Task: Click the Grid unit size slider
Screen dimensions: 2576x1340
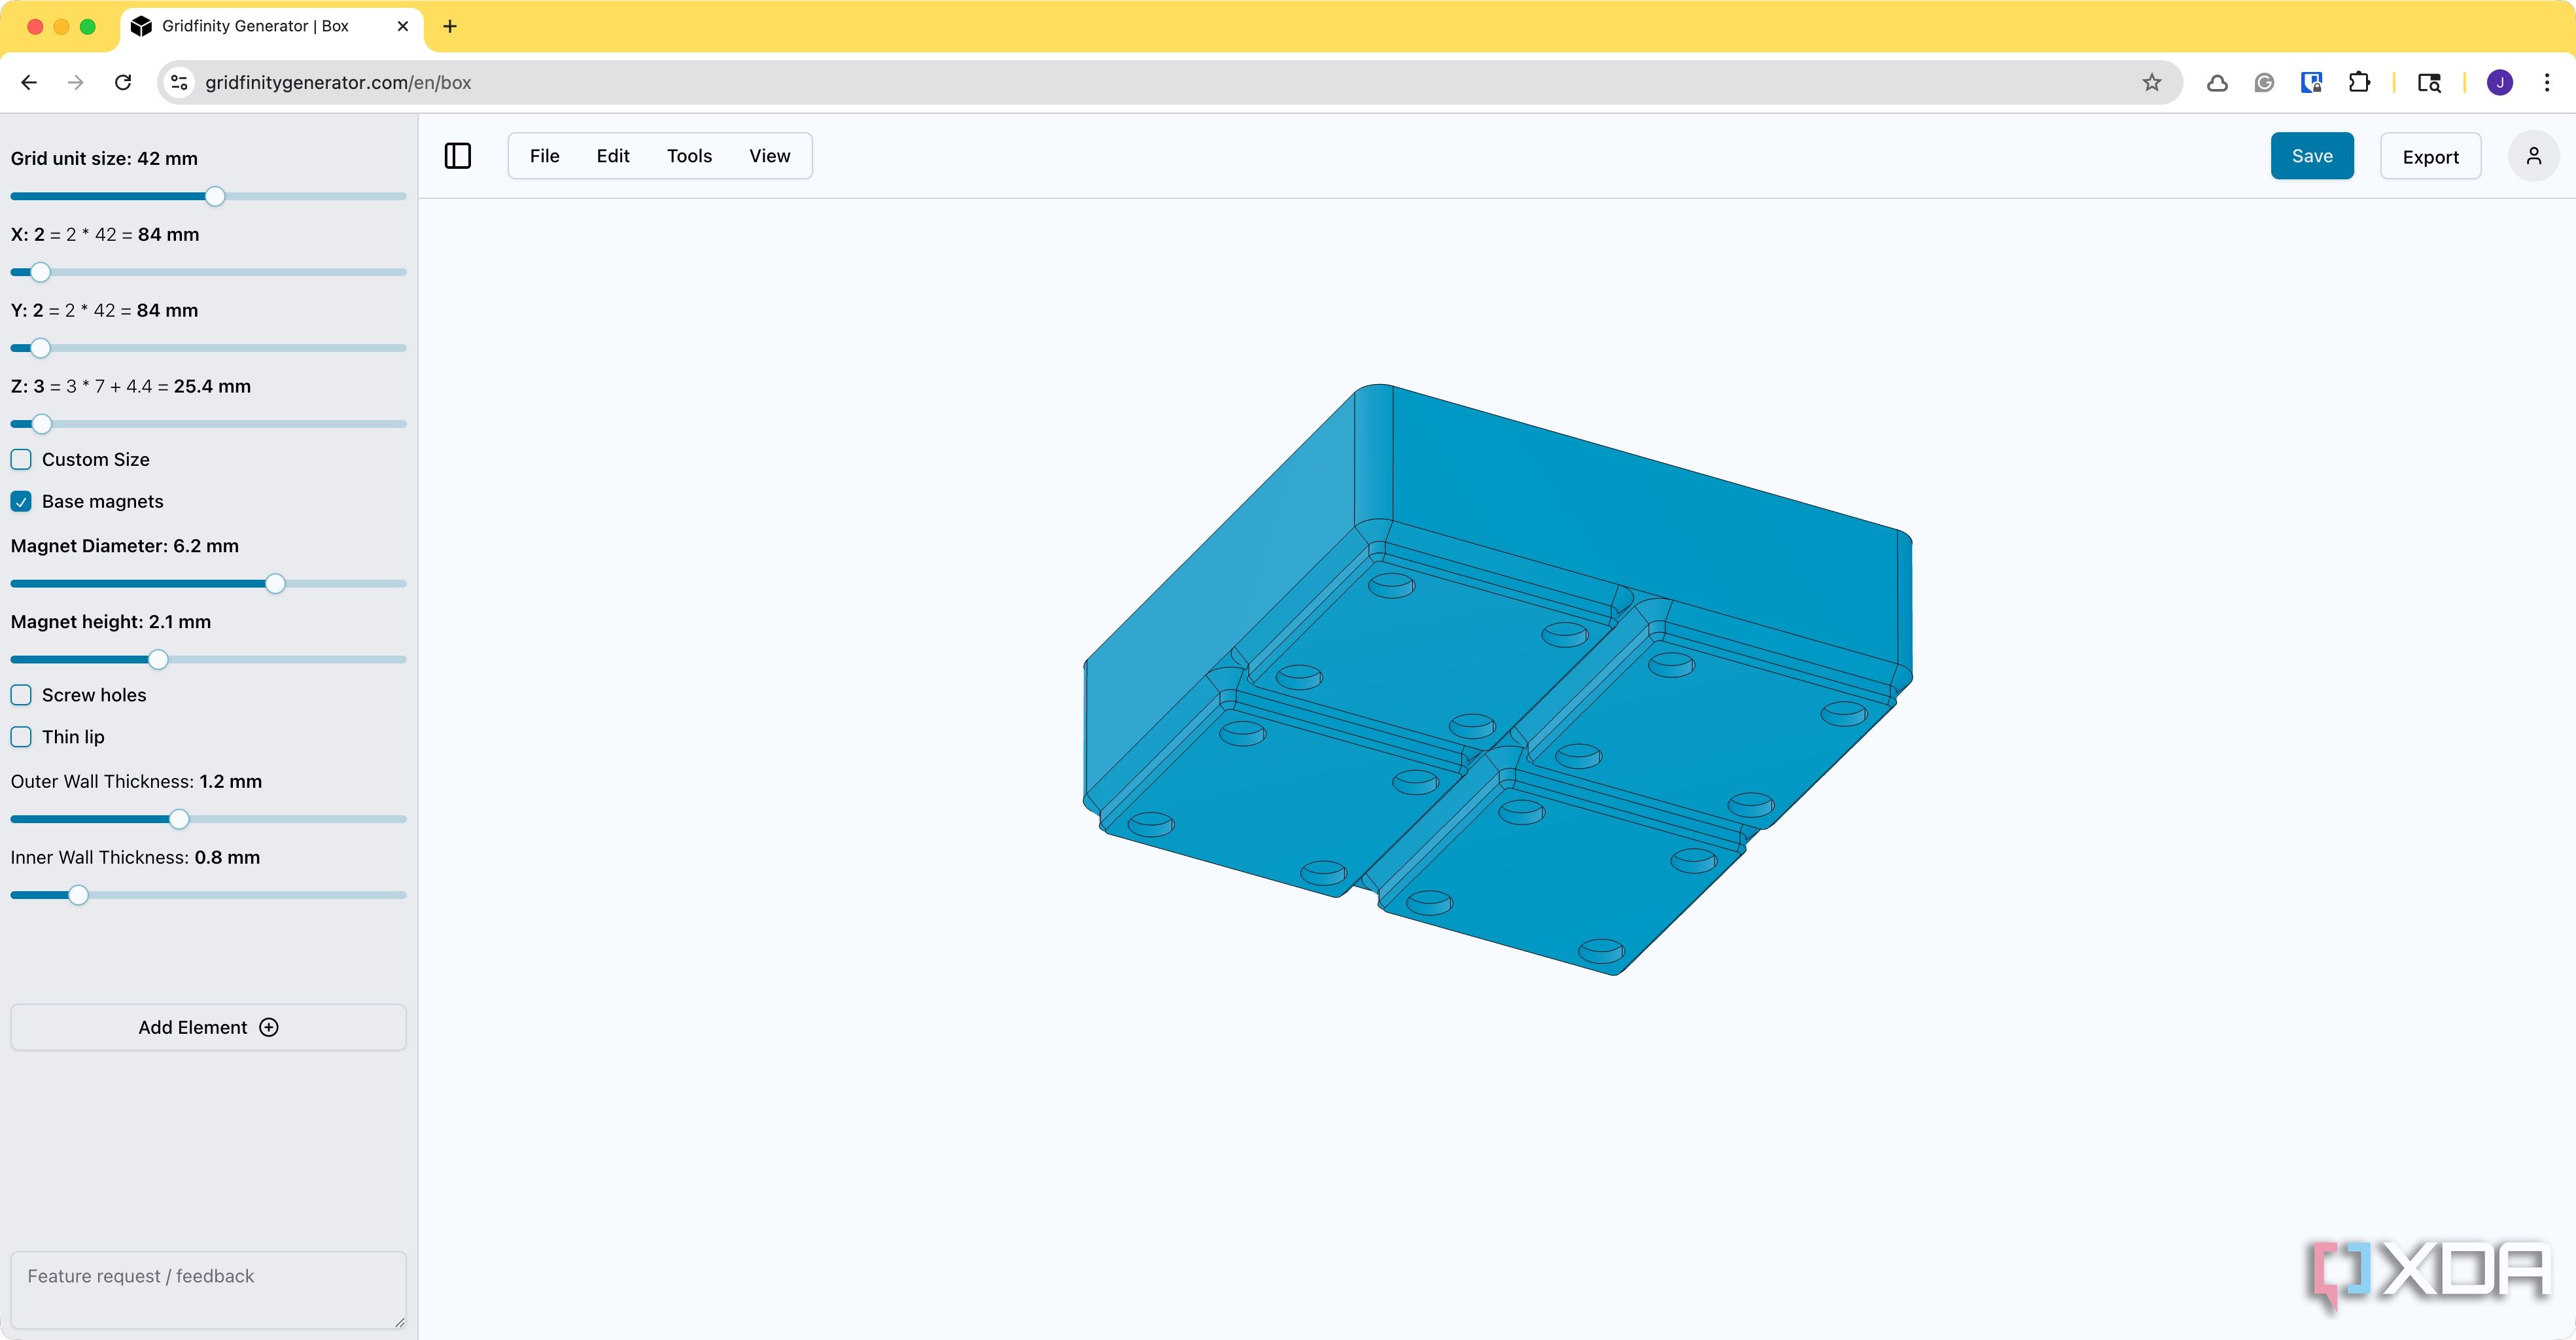Action: pos(208,196)
